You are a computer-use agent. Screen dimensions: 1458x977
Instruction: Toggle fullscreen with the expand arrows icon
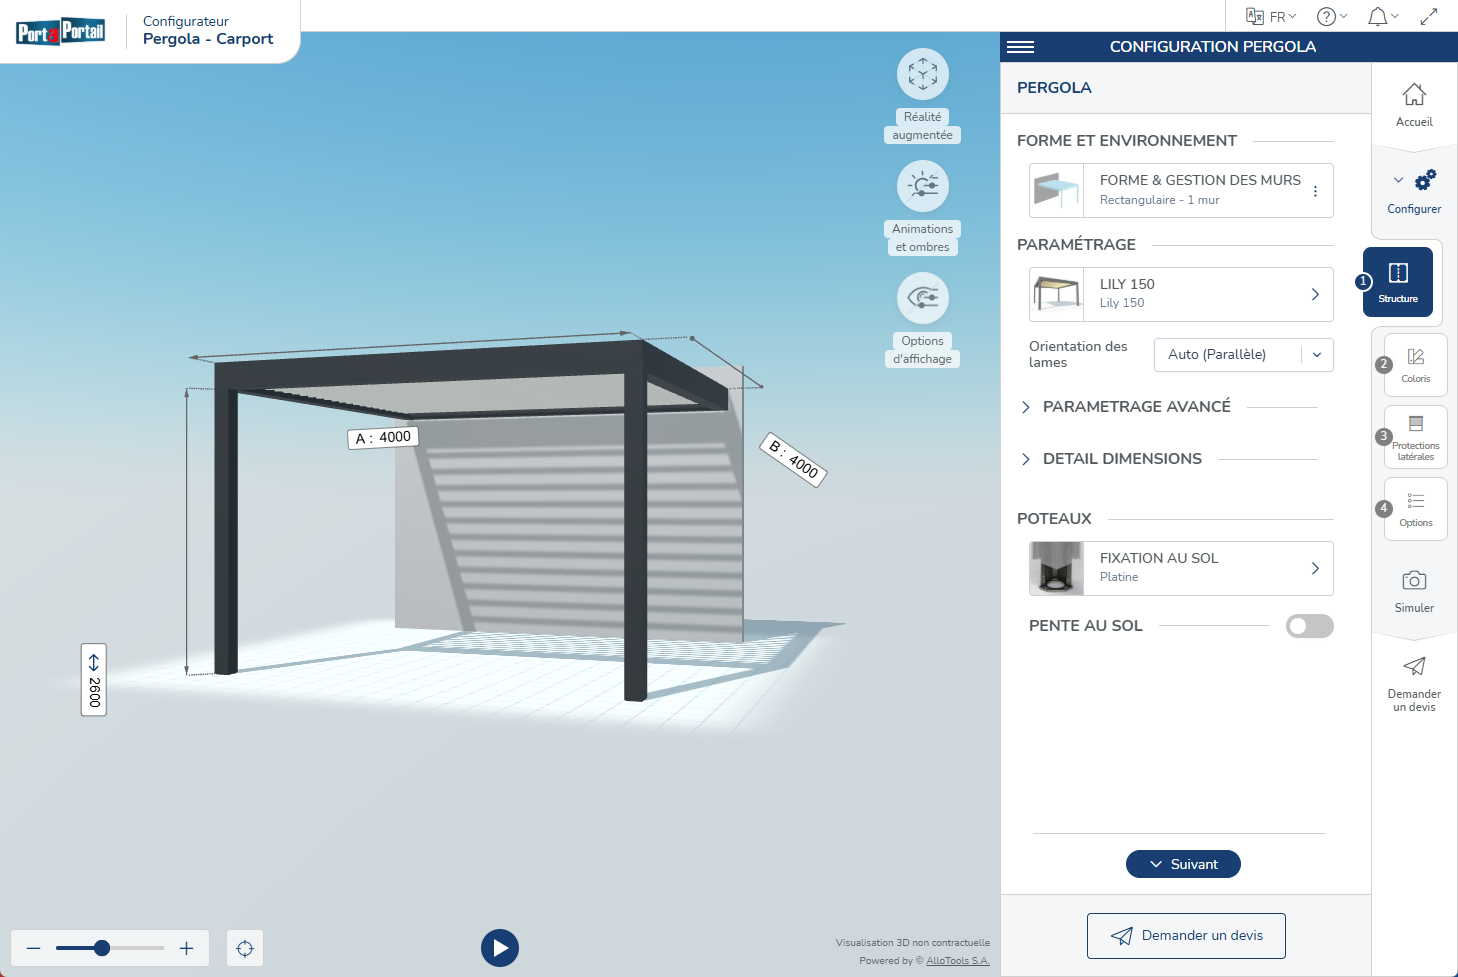point(1429,16)
